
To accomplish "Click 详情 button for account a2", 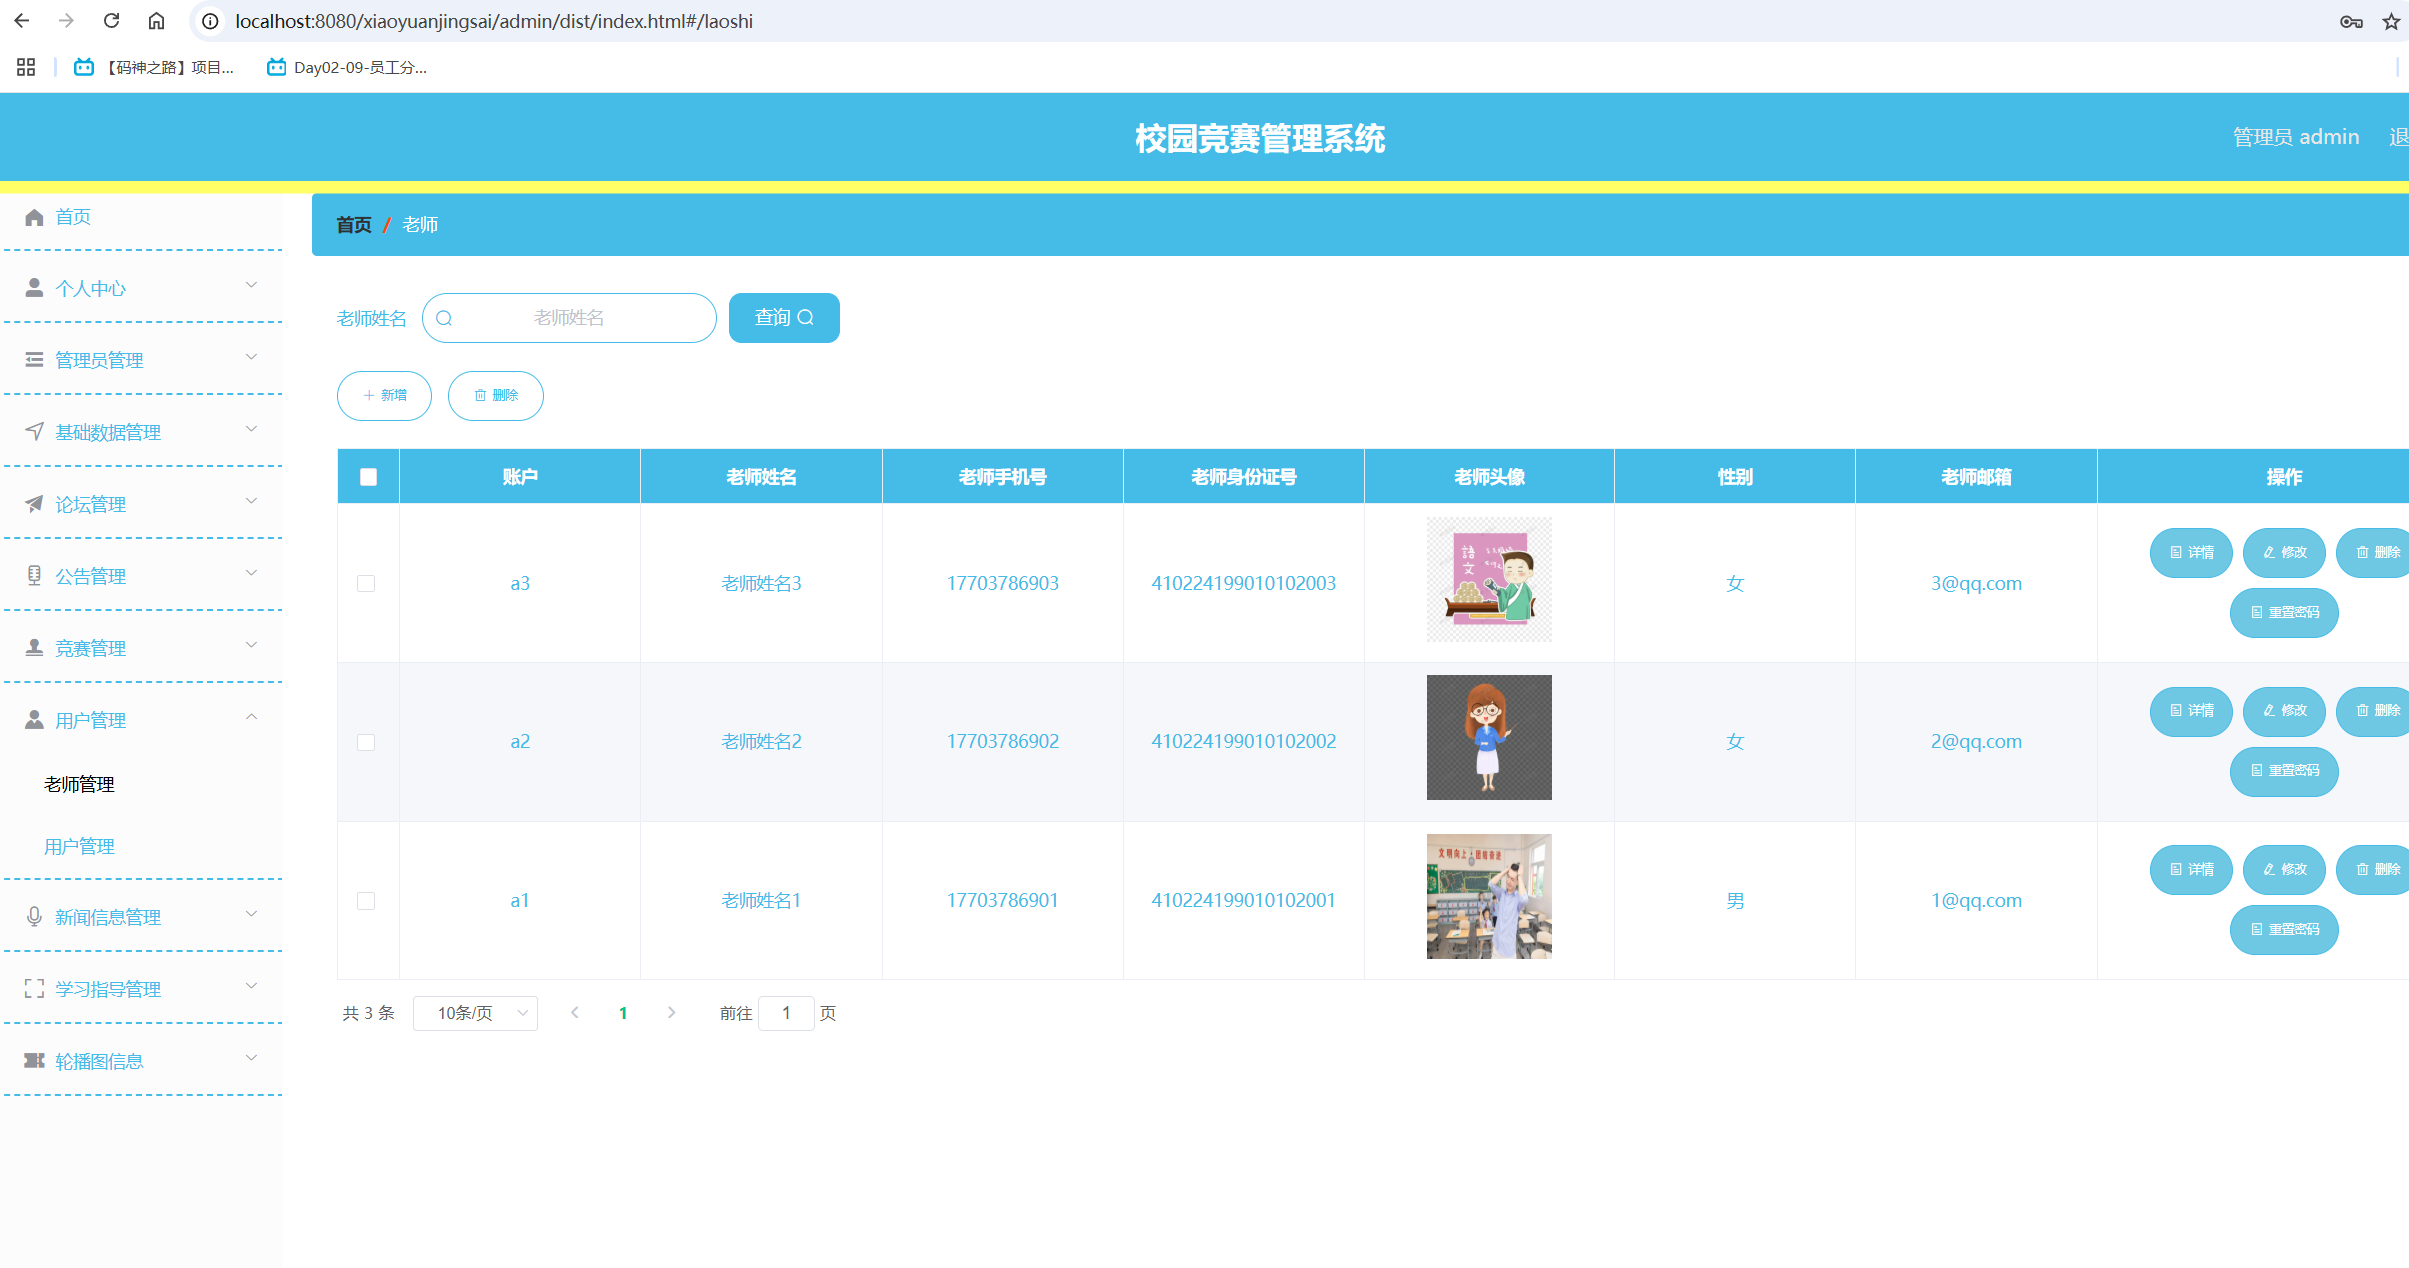I will click(x=2191, y=711).
